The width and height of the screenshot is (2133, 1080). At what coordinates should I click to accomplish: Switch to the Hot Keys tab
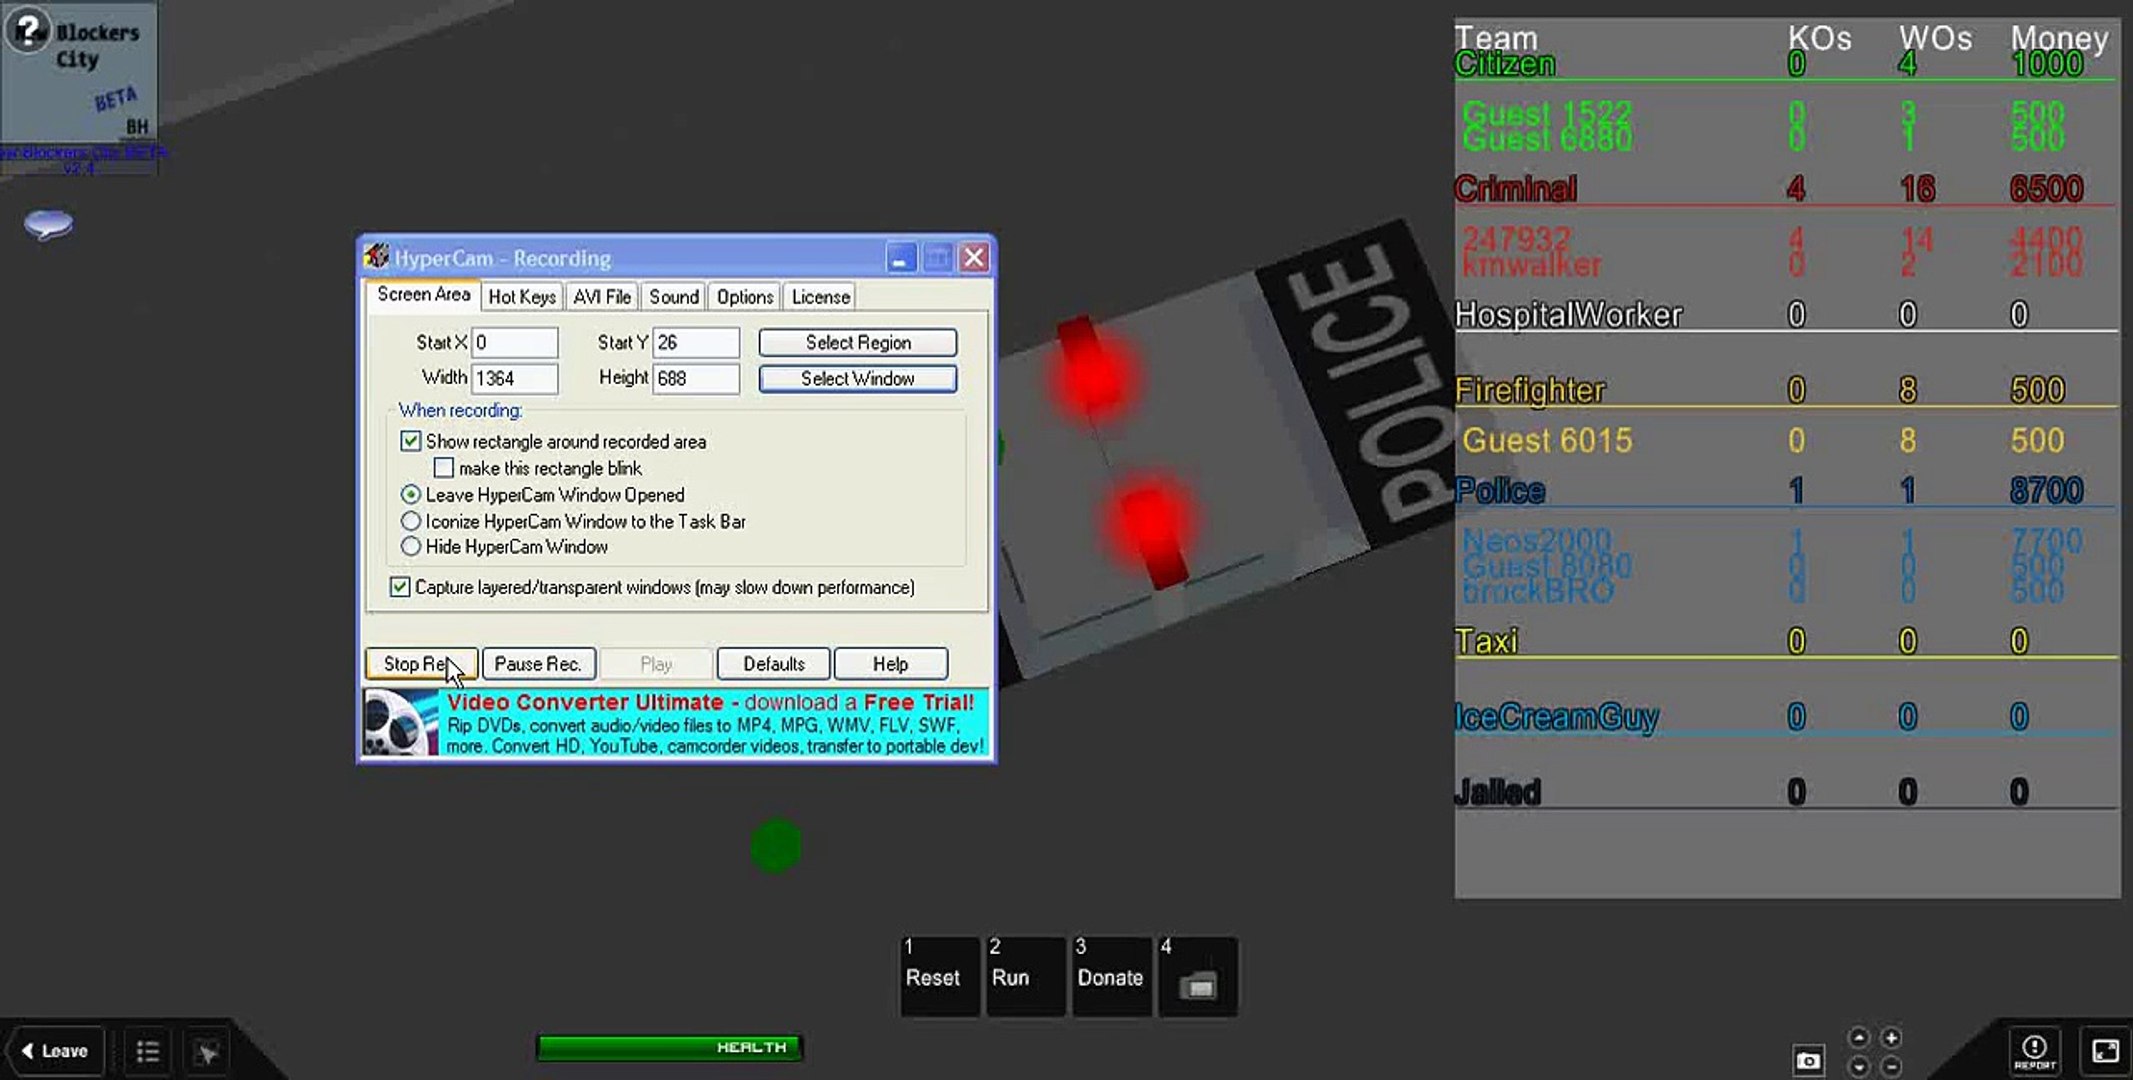521,297
